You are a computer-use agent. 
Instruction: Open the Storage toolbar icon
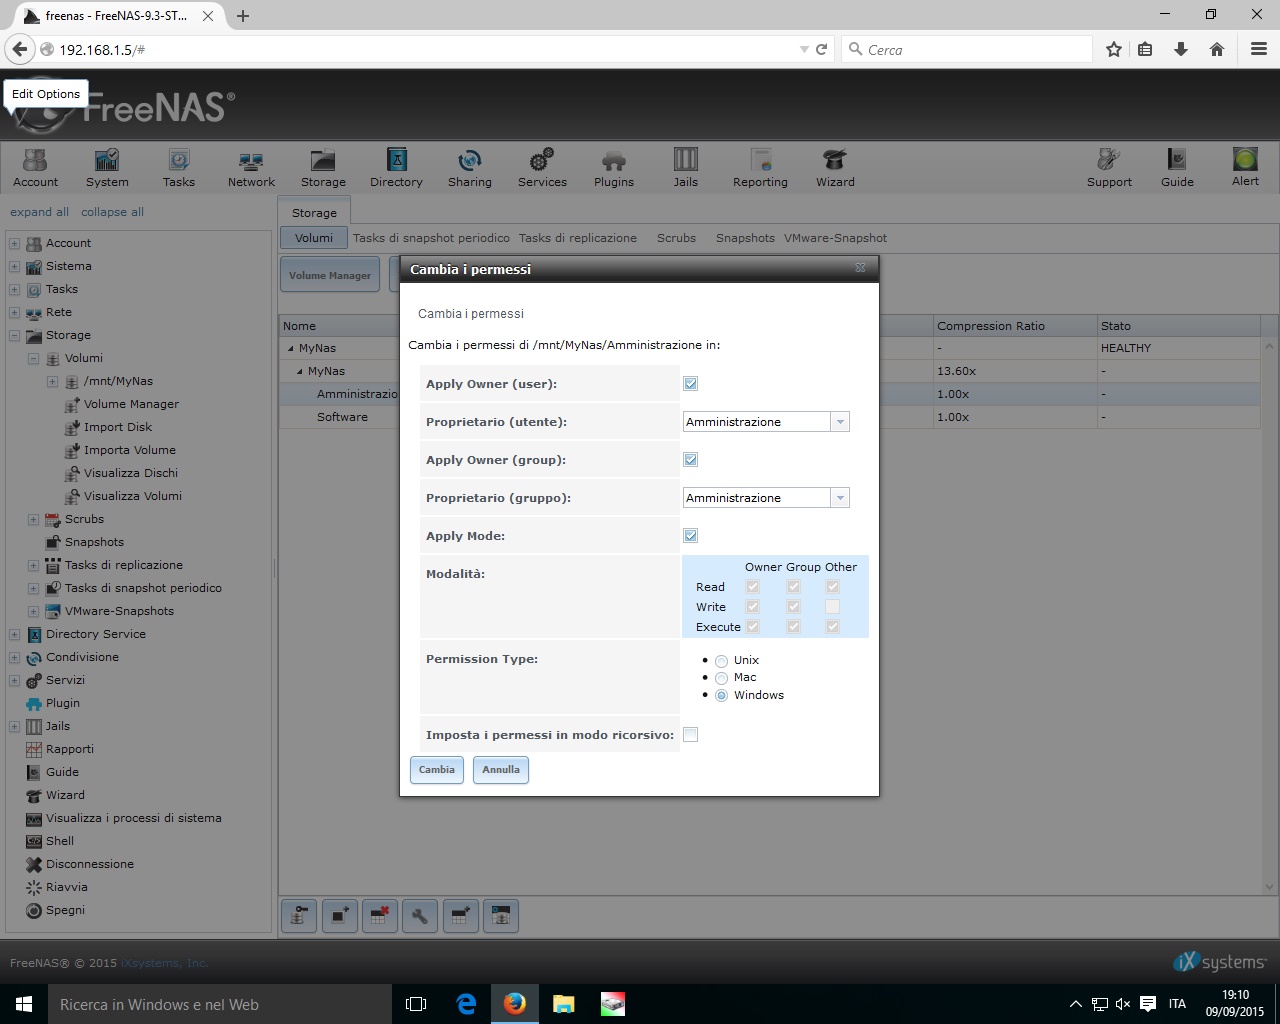click(323, 167)
